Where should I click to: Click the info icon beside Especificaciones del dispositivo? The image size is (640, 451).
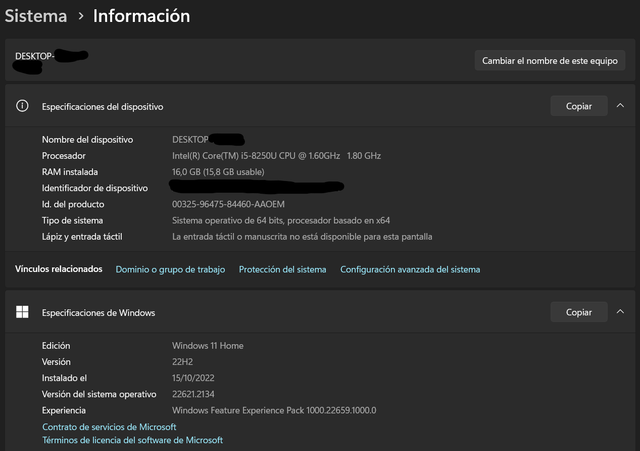22,106
